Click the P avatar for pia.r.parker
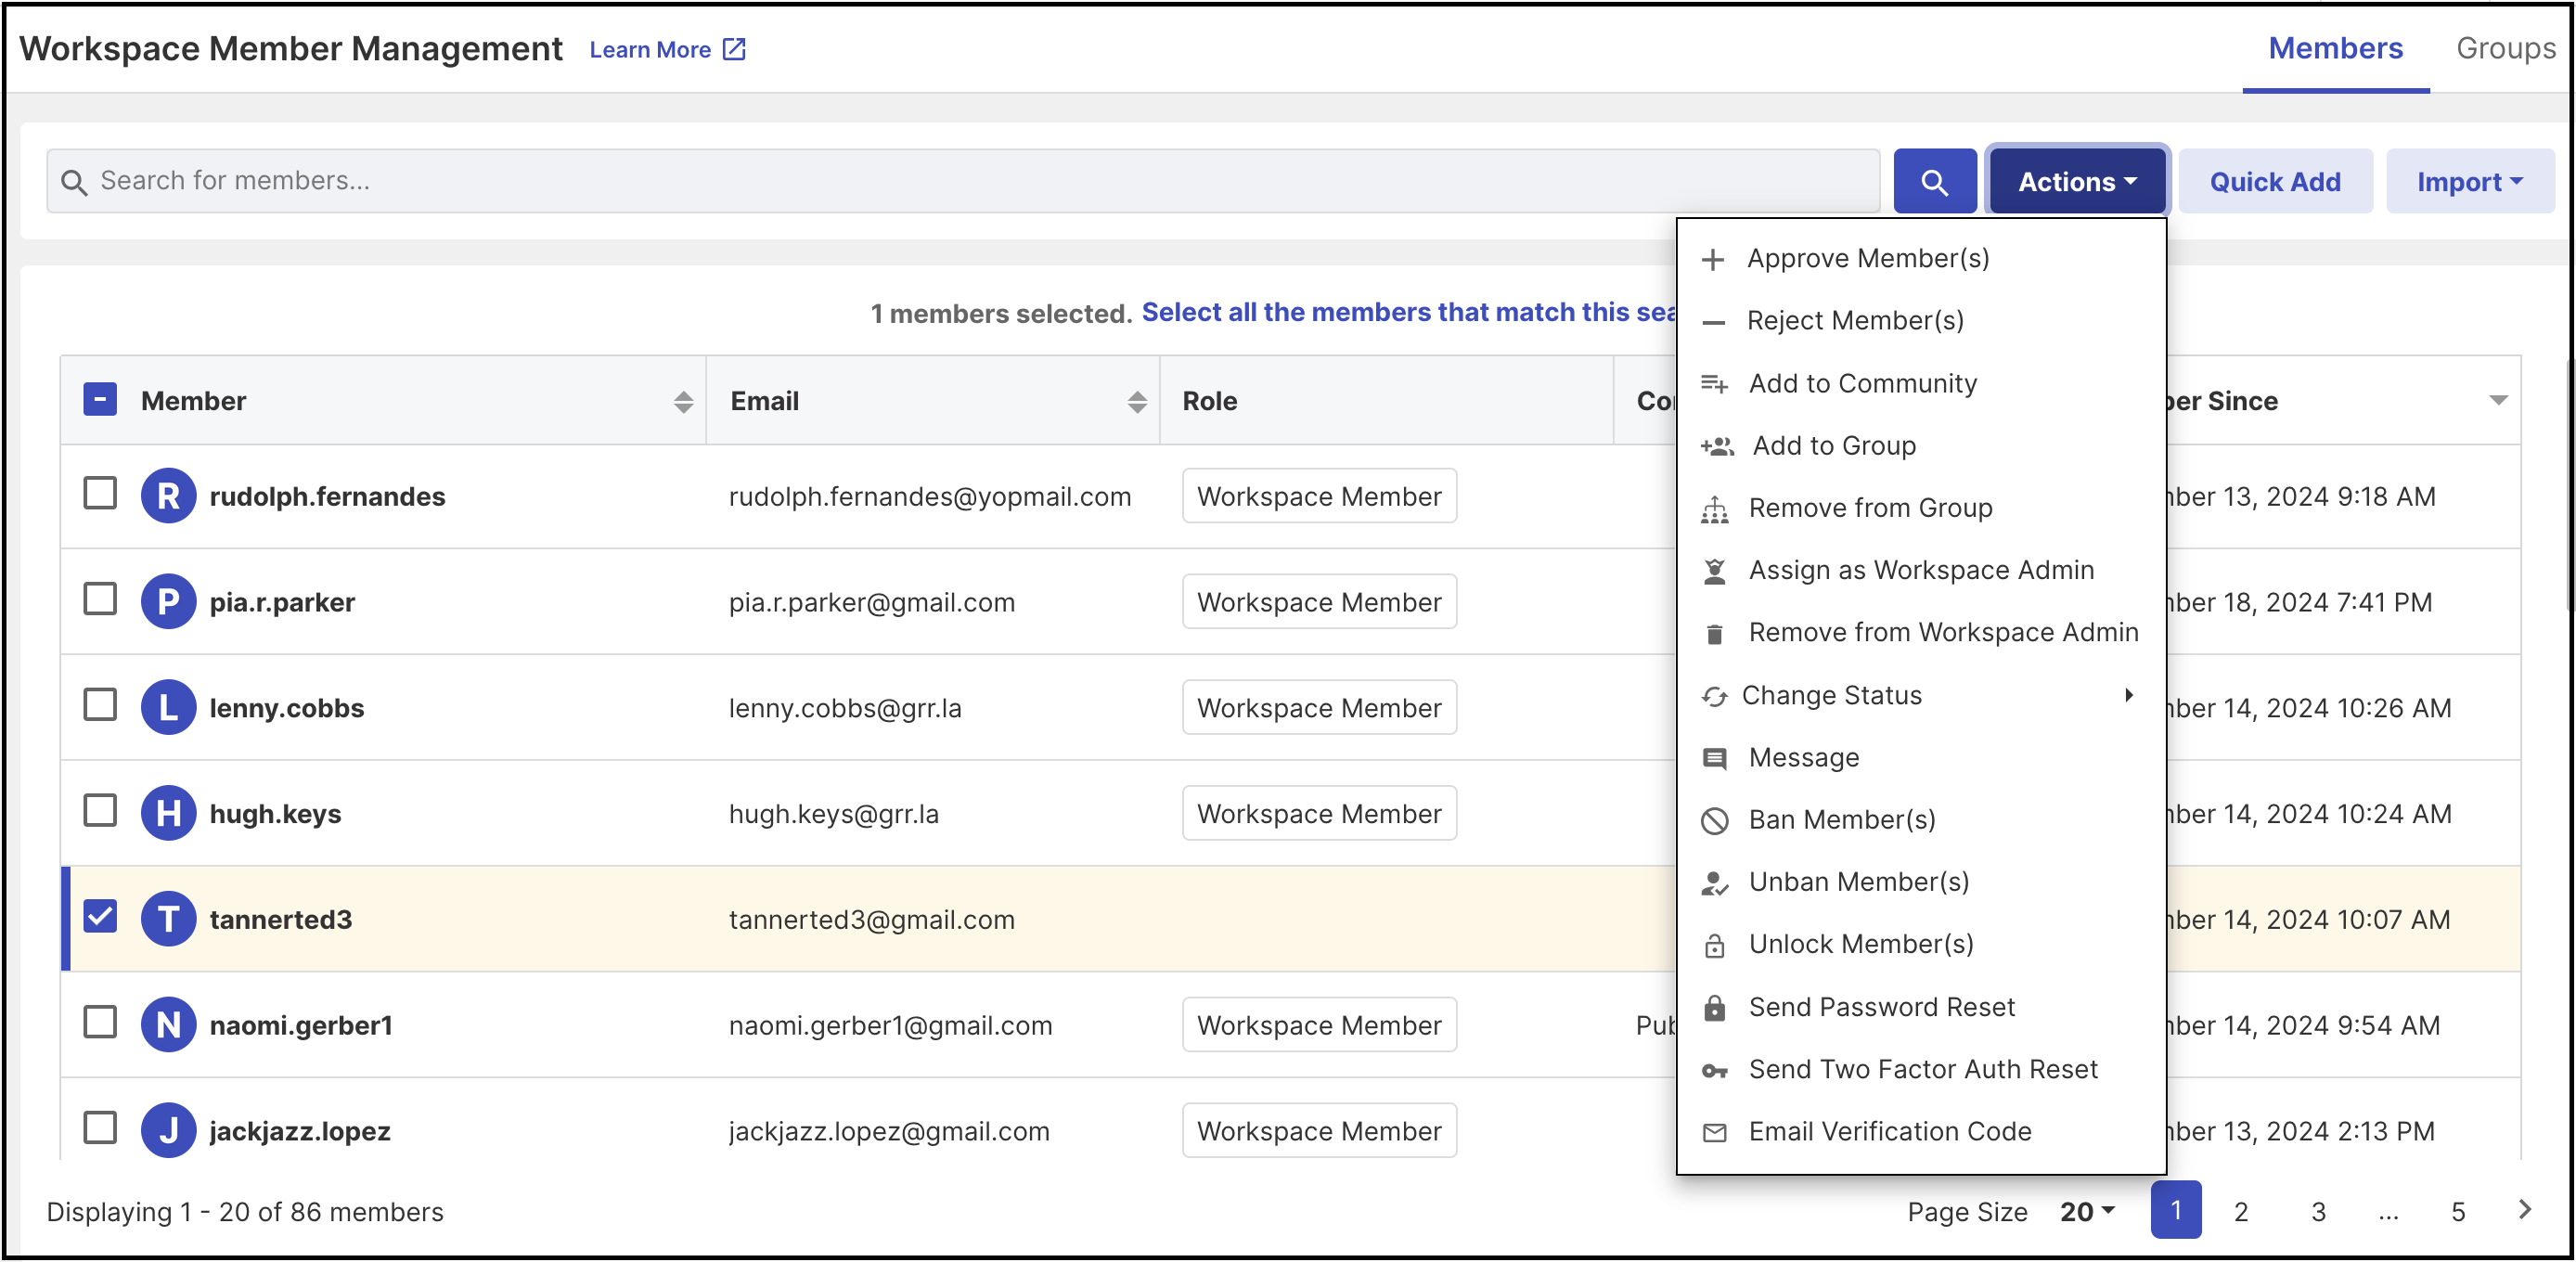 (x=168, y=602)
